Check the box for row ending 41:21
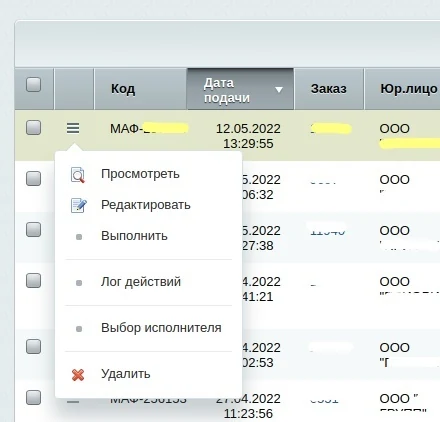 (34, 281)
